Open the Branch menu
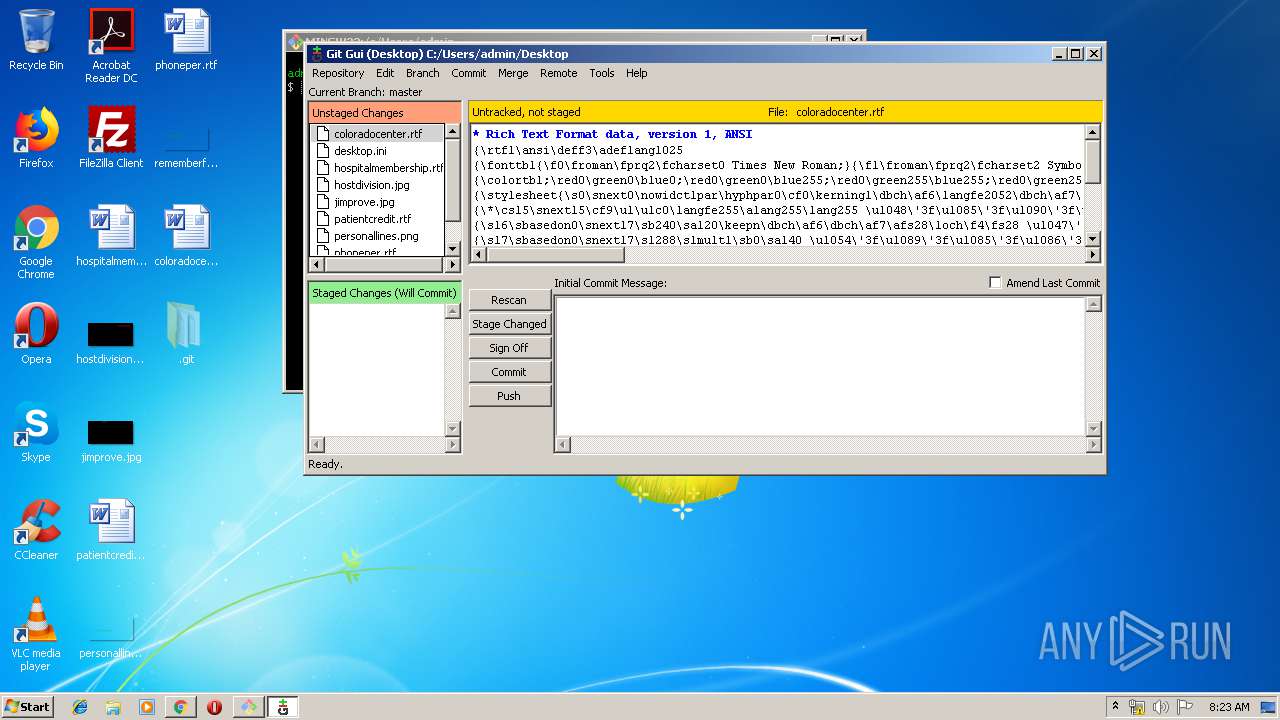Viewport: 1280px width, 720px height. (423, 73)
